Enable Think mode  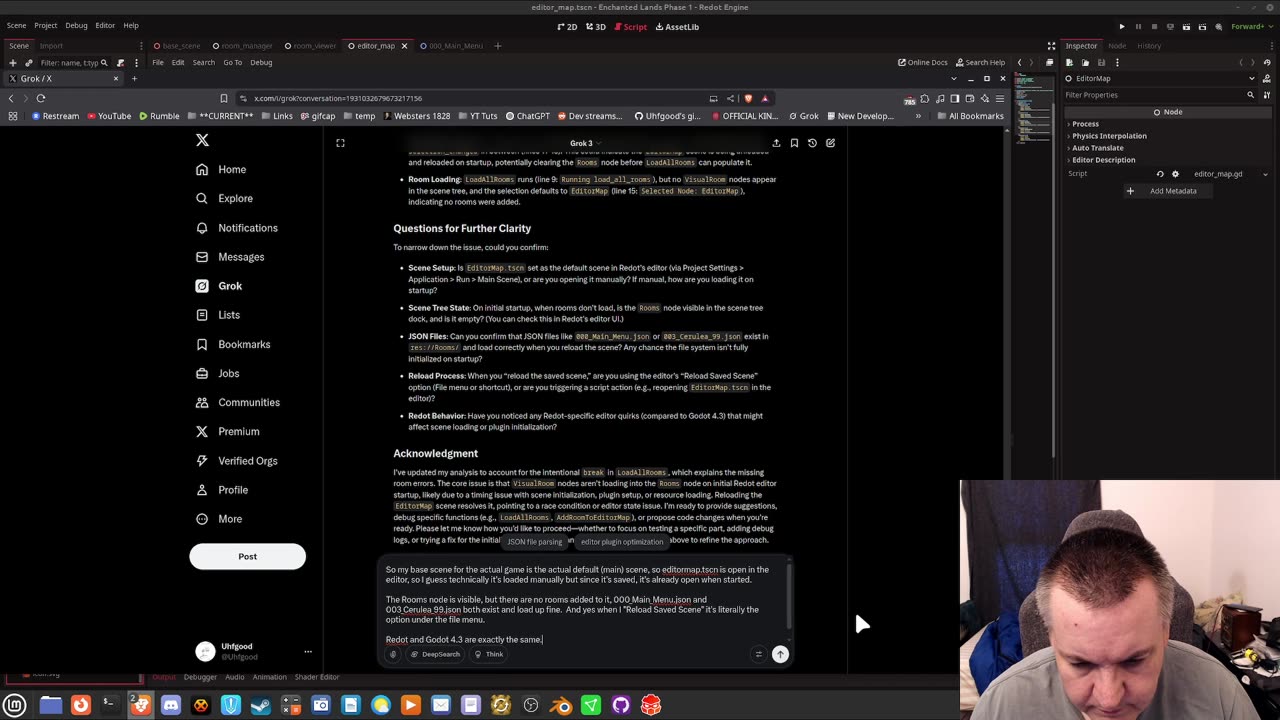coord(489,654)
